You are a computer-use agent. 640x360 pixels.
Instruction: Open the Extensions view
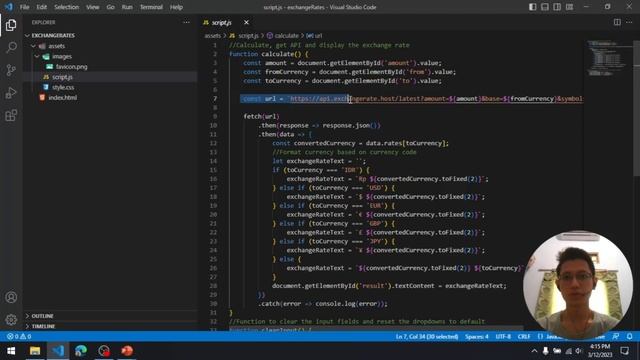click(11, 116)
